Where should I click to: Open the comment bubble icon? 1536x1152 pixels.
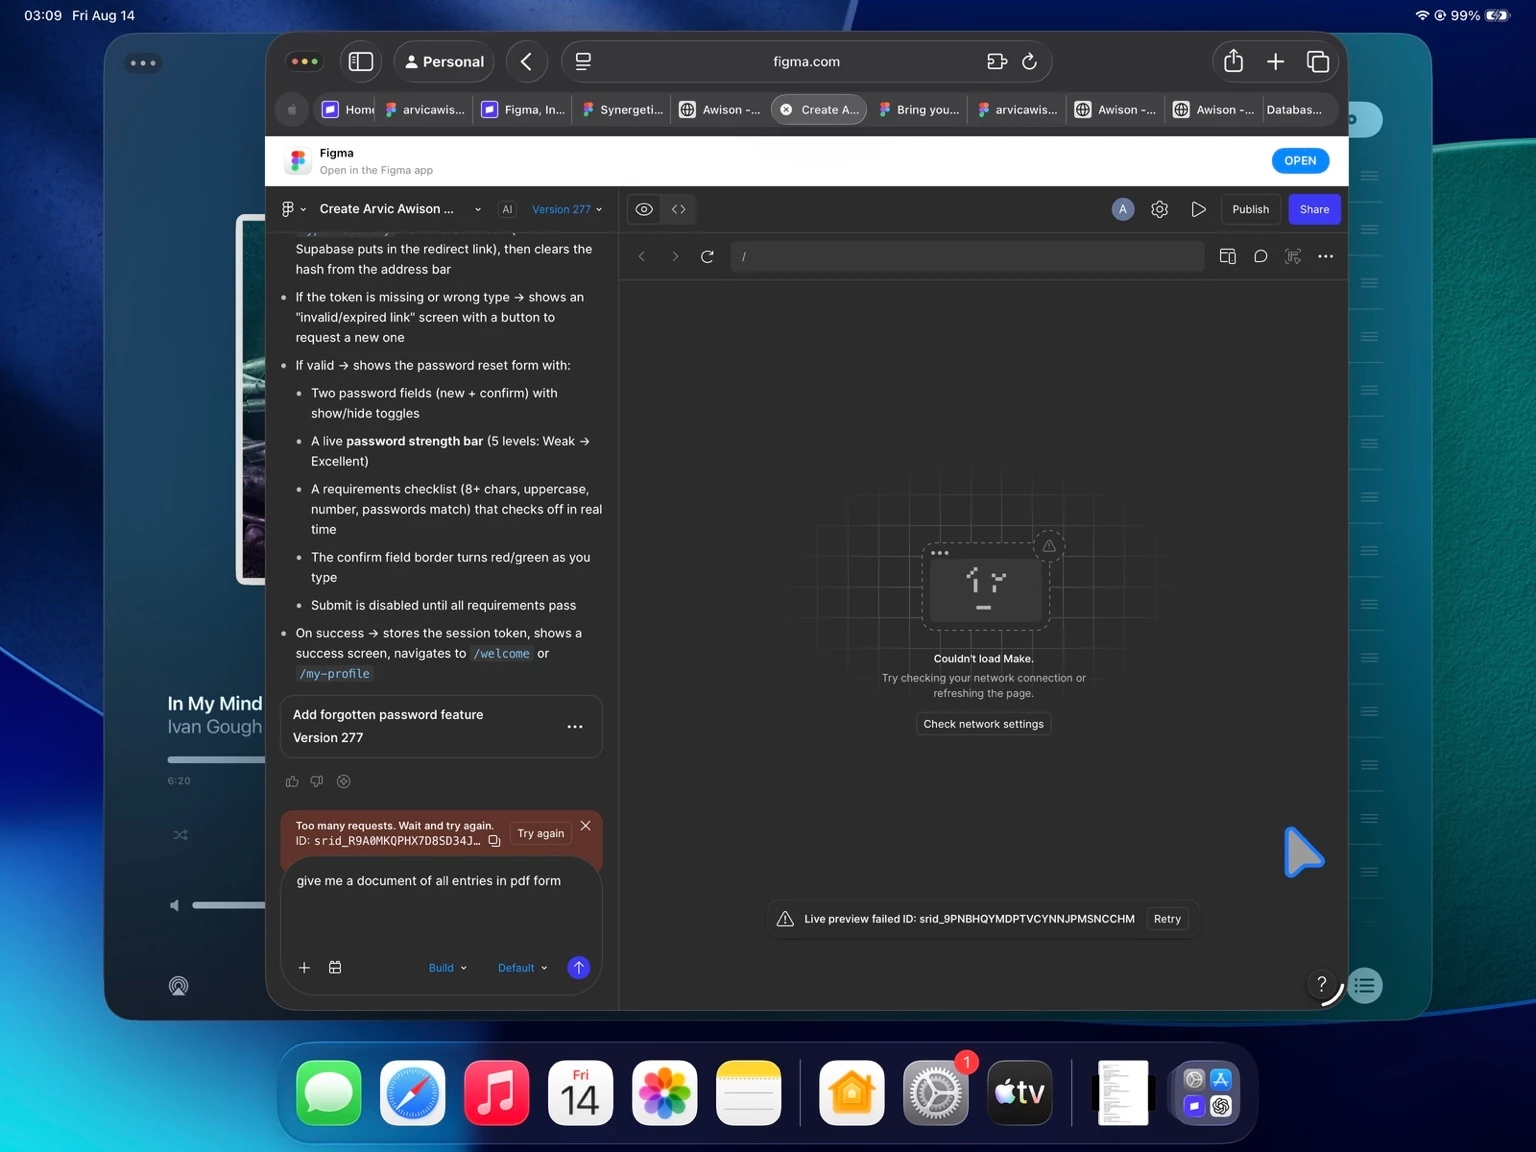(1261, 257)
